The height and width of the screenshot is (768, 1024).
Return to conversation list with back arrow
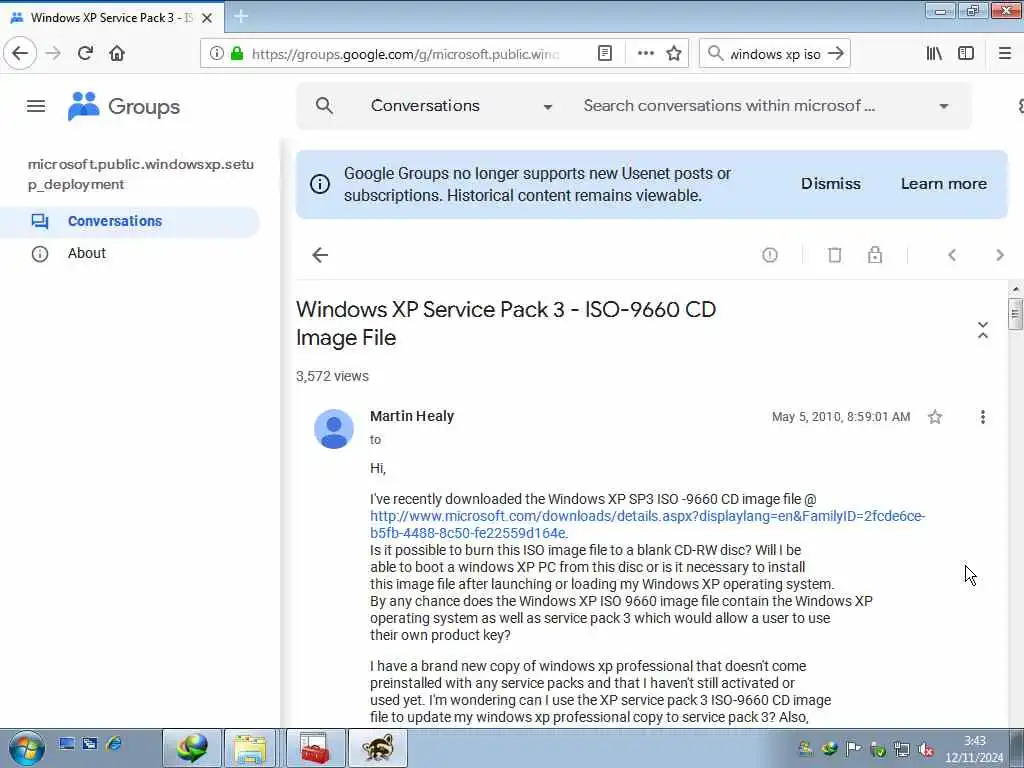point(320,255)
